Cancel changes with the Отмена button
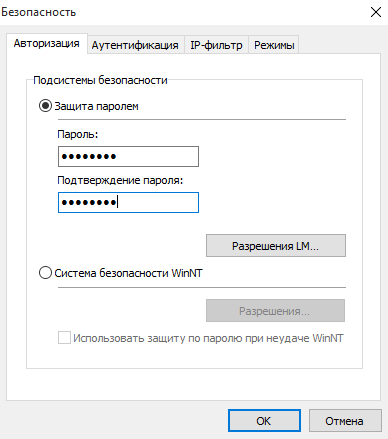The image size is (388, 439). (345, 421)
